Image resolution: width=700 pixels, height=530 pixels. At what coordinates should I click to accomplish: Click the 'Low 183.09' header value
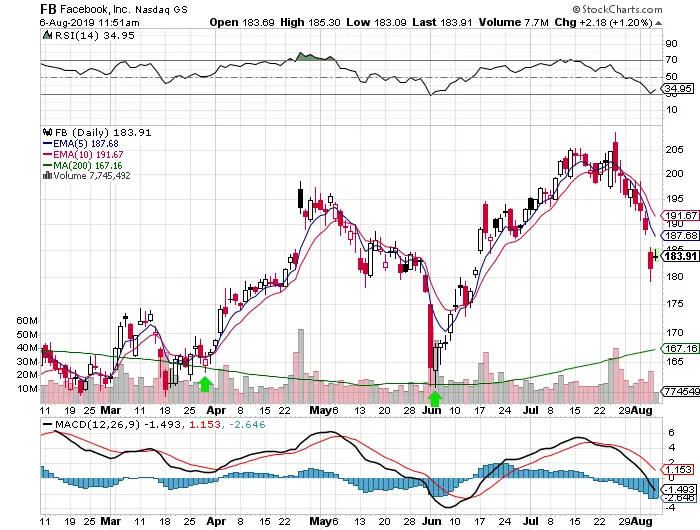click(376, 22)
